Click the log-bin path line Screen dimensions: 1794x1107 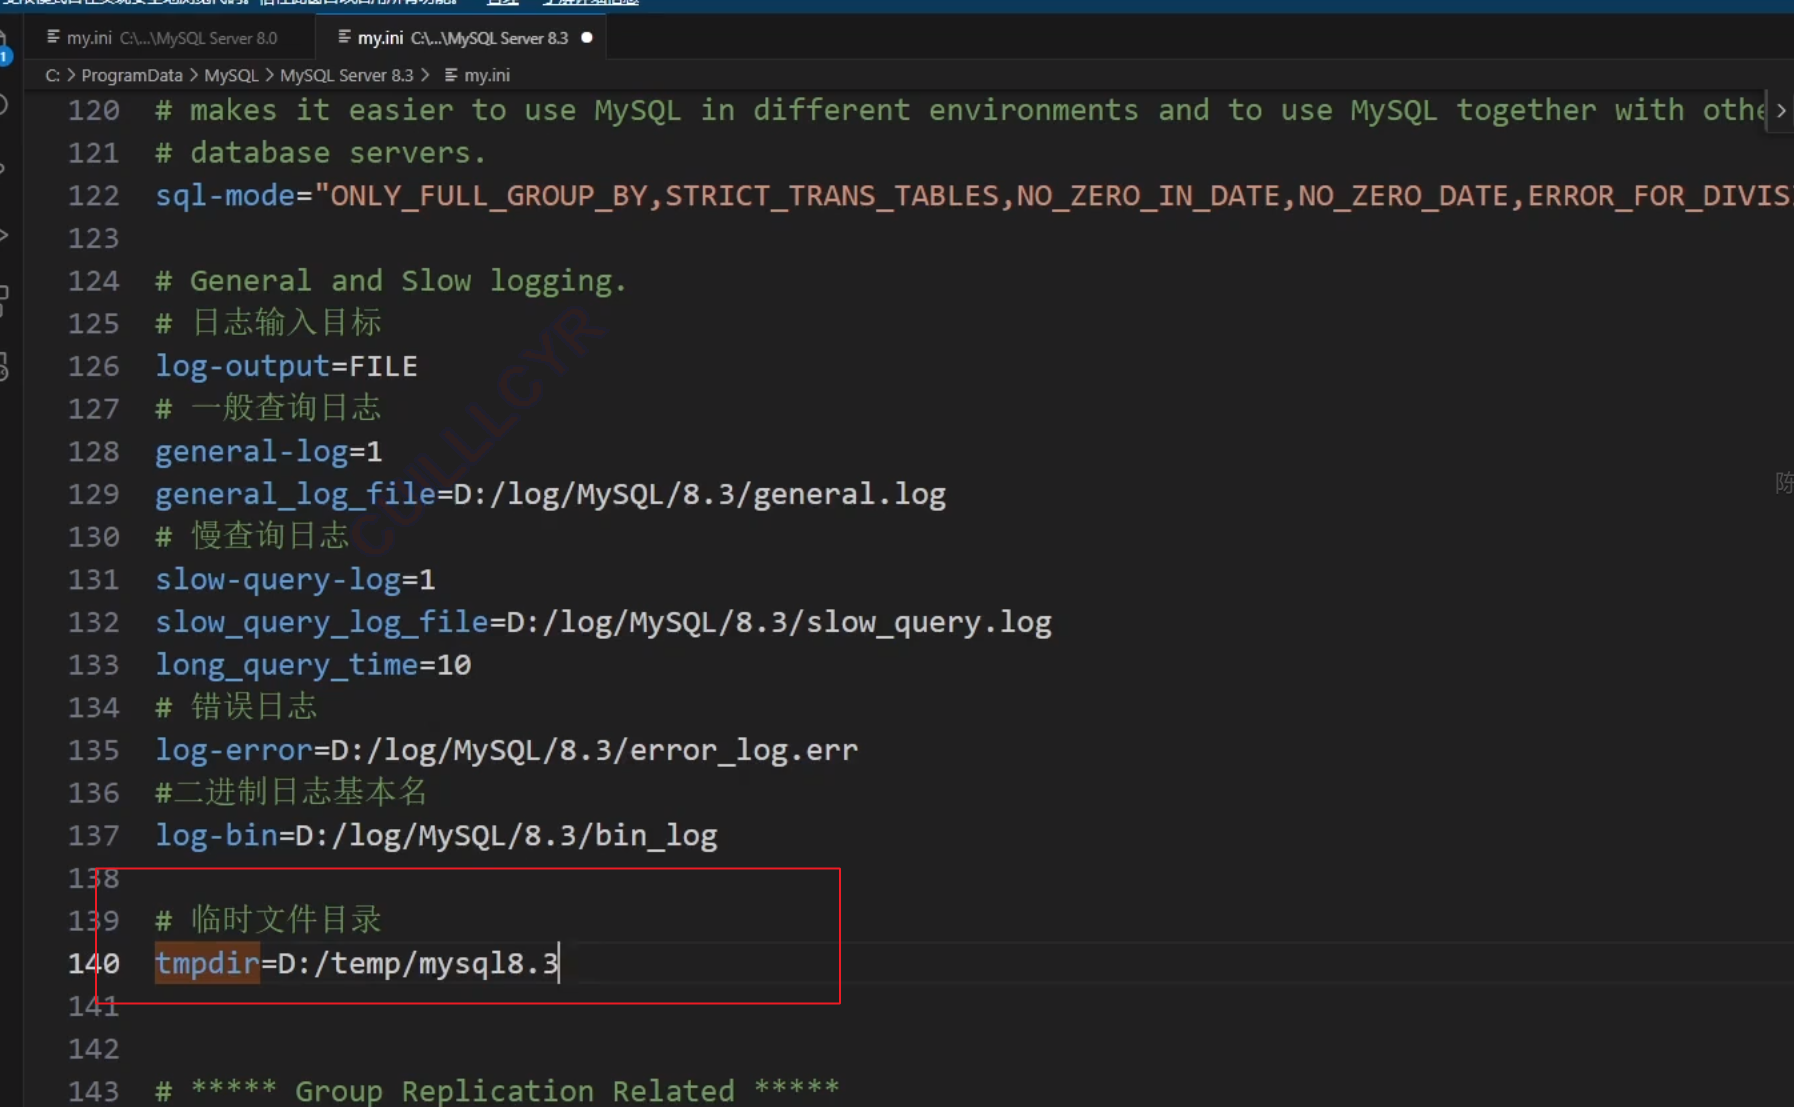tap(436, 836)
